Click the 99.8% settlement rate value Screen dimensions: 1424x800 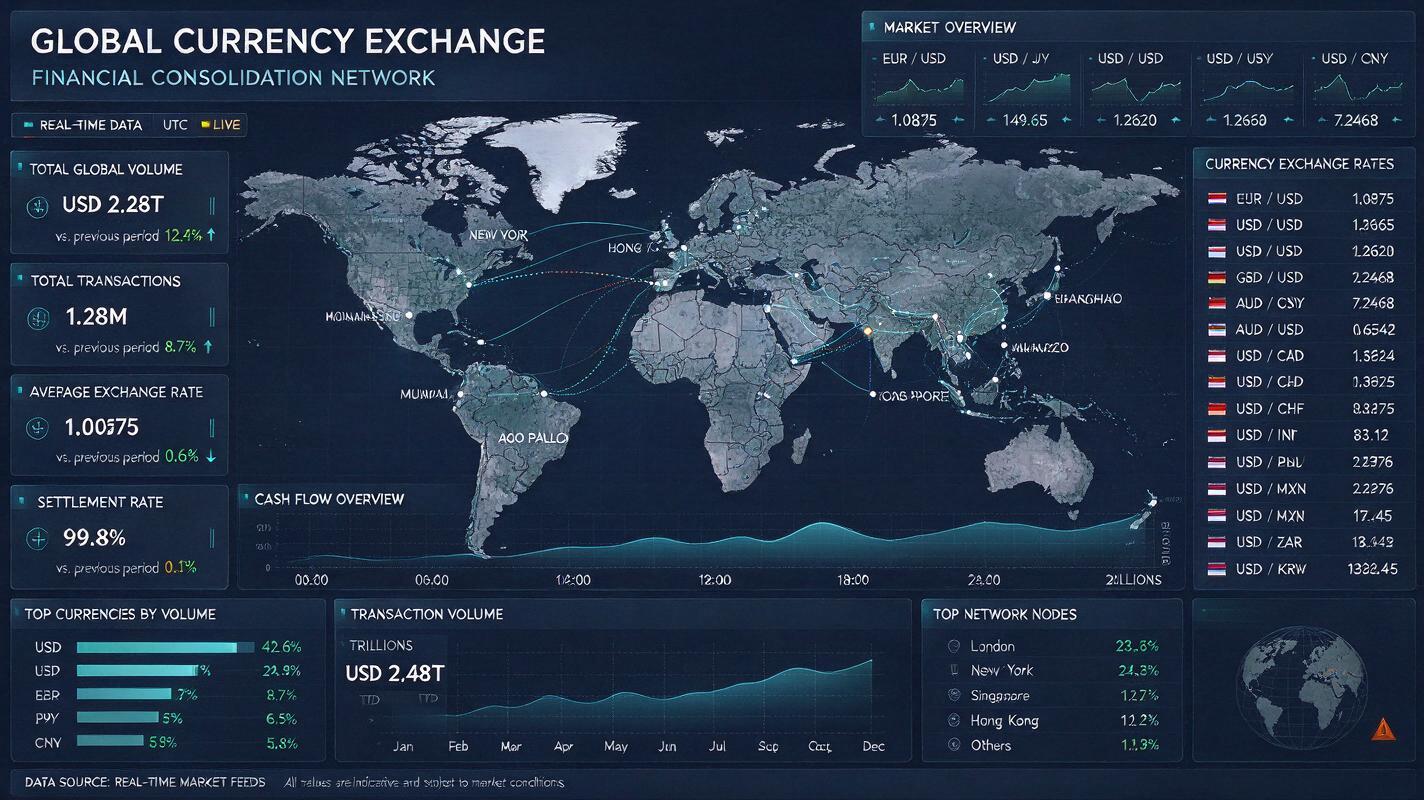coord(94,537)
